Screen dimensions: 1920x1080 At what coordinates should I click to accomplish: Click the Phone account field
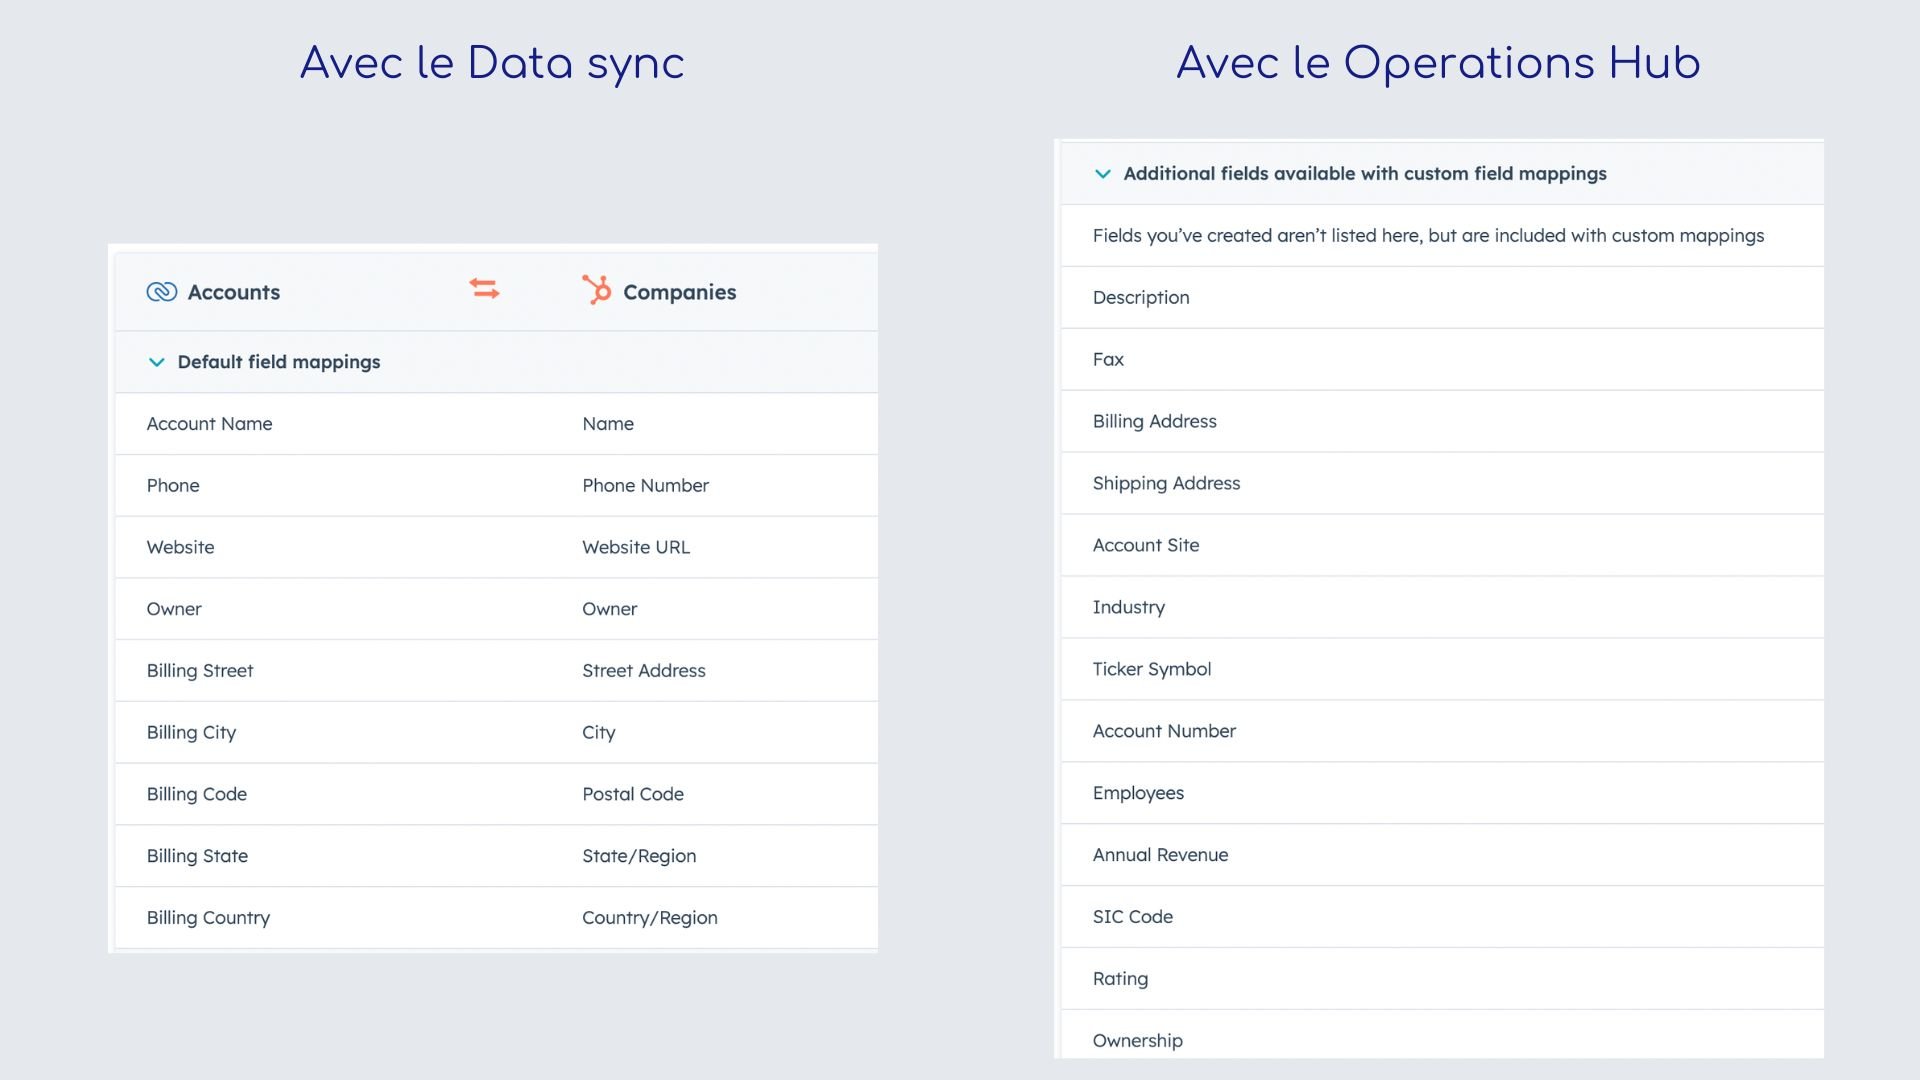[x=173, y=486]
